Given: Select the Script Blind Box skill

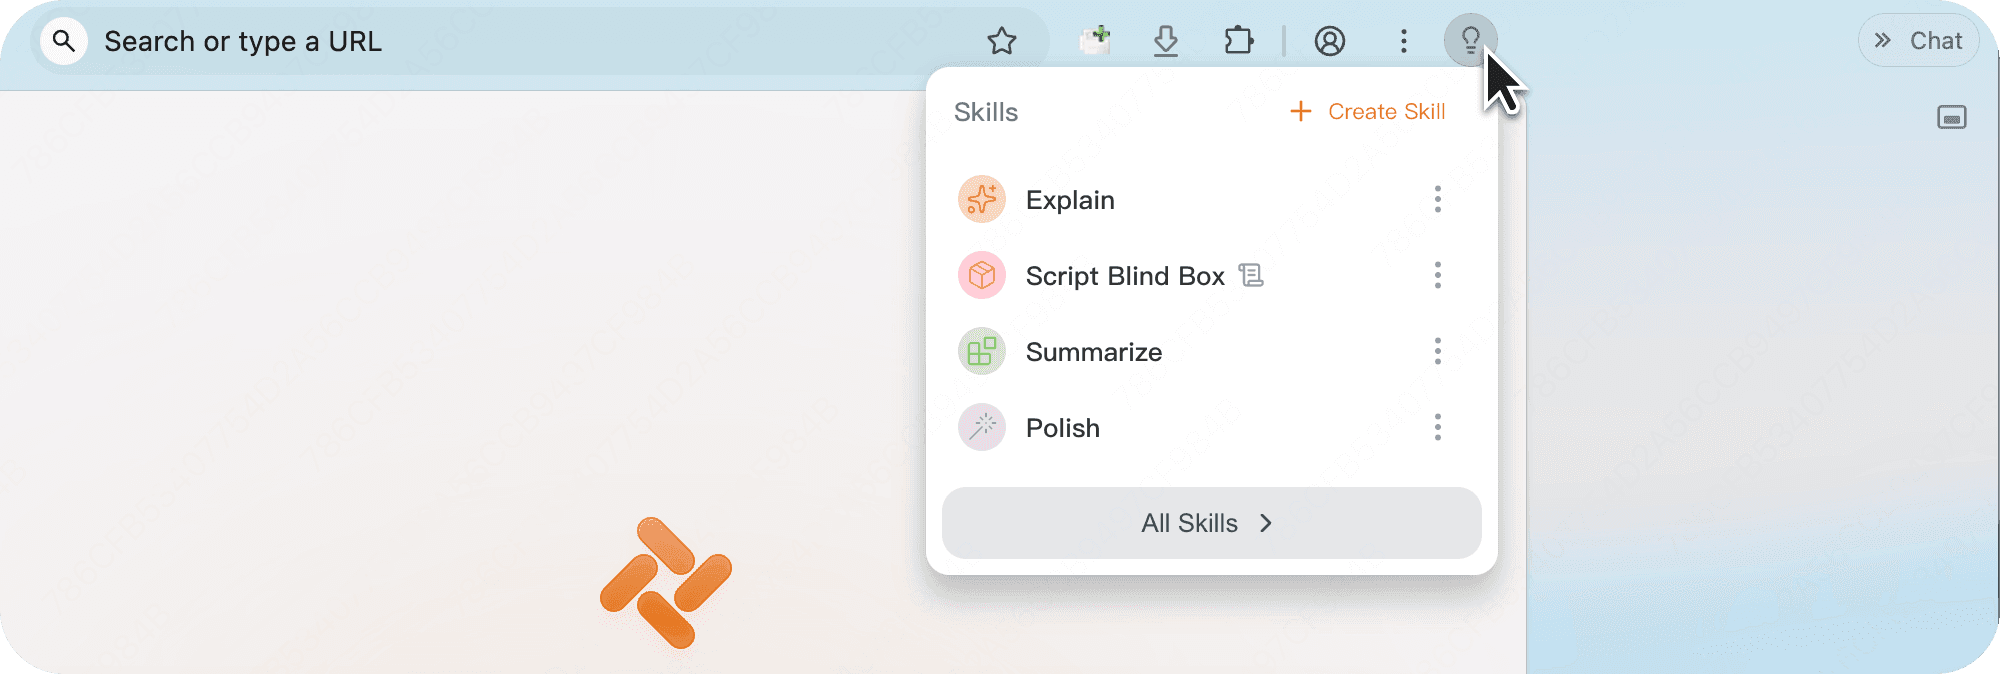Looking at the screenshot, I should coord(1124,276).
